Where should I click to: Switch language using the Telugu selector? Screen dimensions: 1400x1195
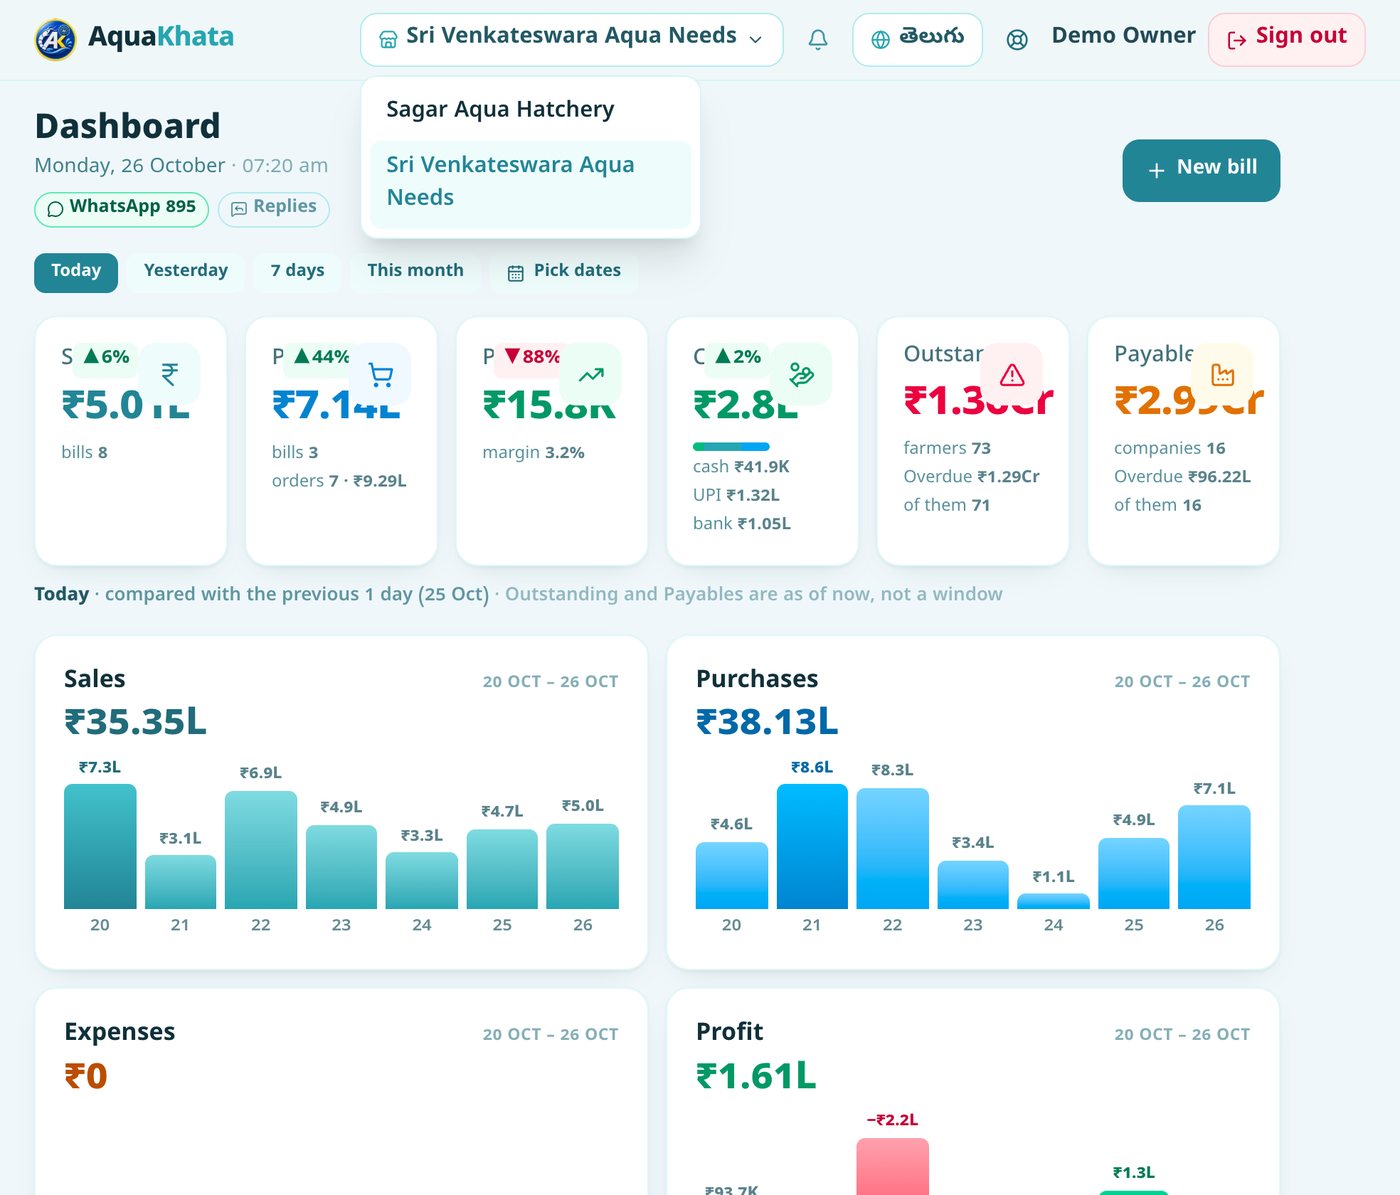pos(917,40)
